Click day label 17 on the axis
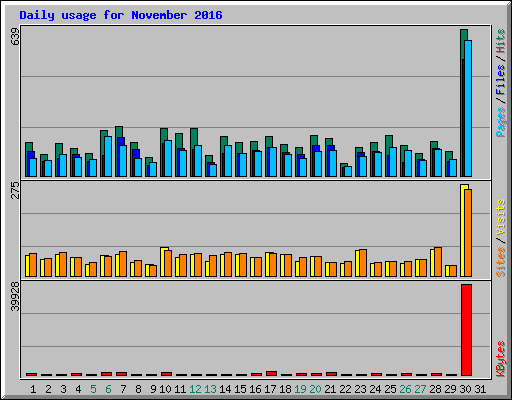512x400 pixels. click(270, 389)
